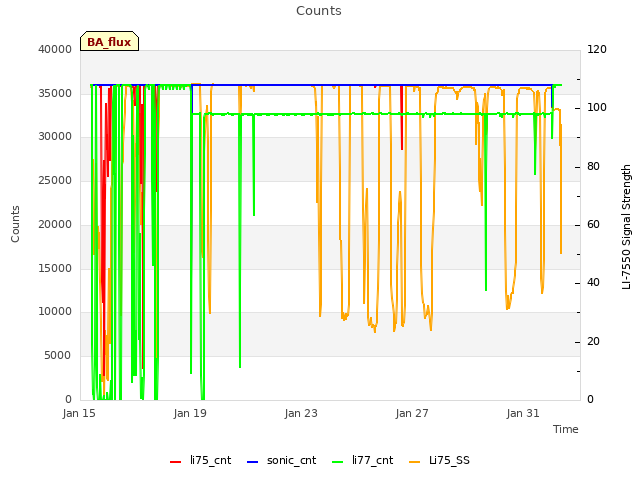Image resolution: width=640 pixels, height=480 pixels.
Task: Click the 'Jan 23' x-axis tick label
Action: pos(301,413)
